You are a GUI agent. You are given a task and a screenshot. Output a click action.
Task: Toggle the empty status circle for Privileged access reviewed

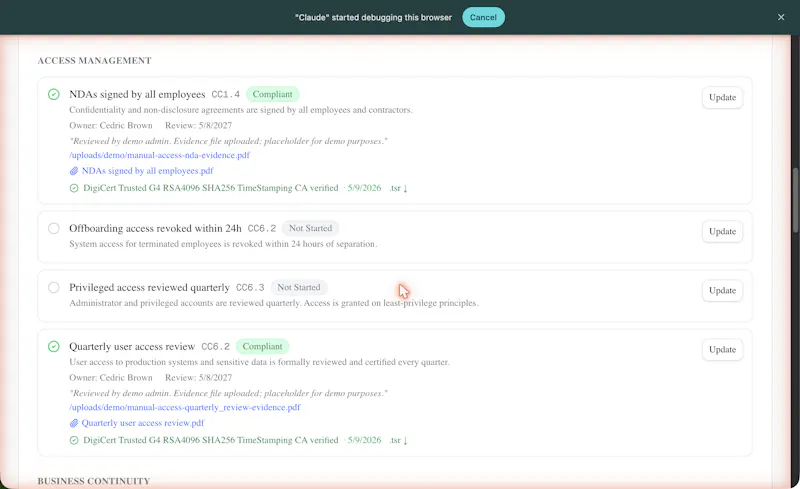click(54, 287)
